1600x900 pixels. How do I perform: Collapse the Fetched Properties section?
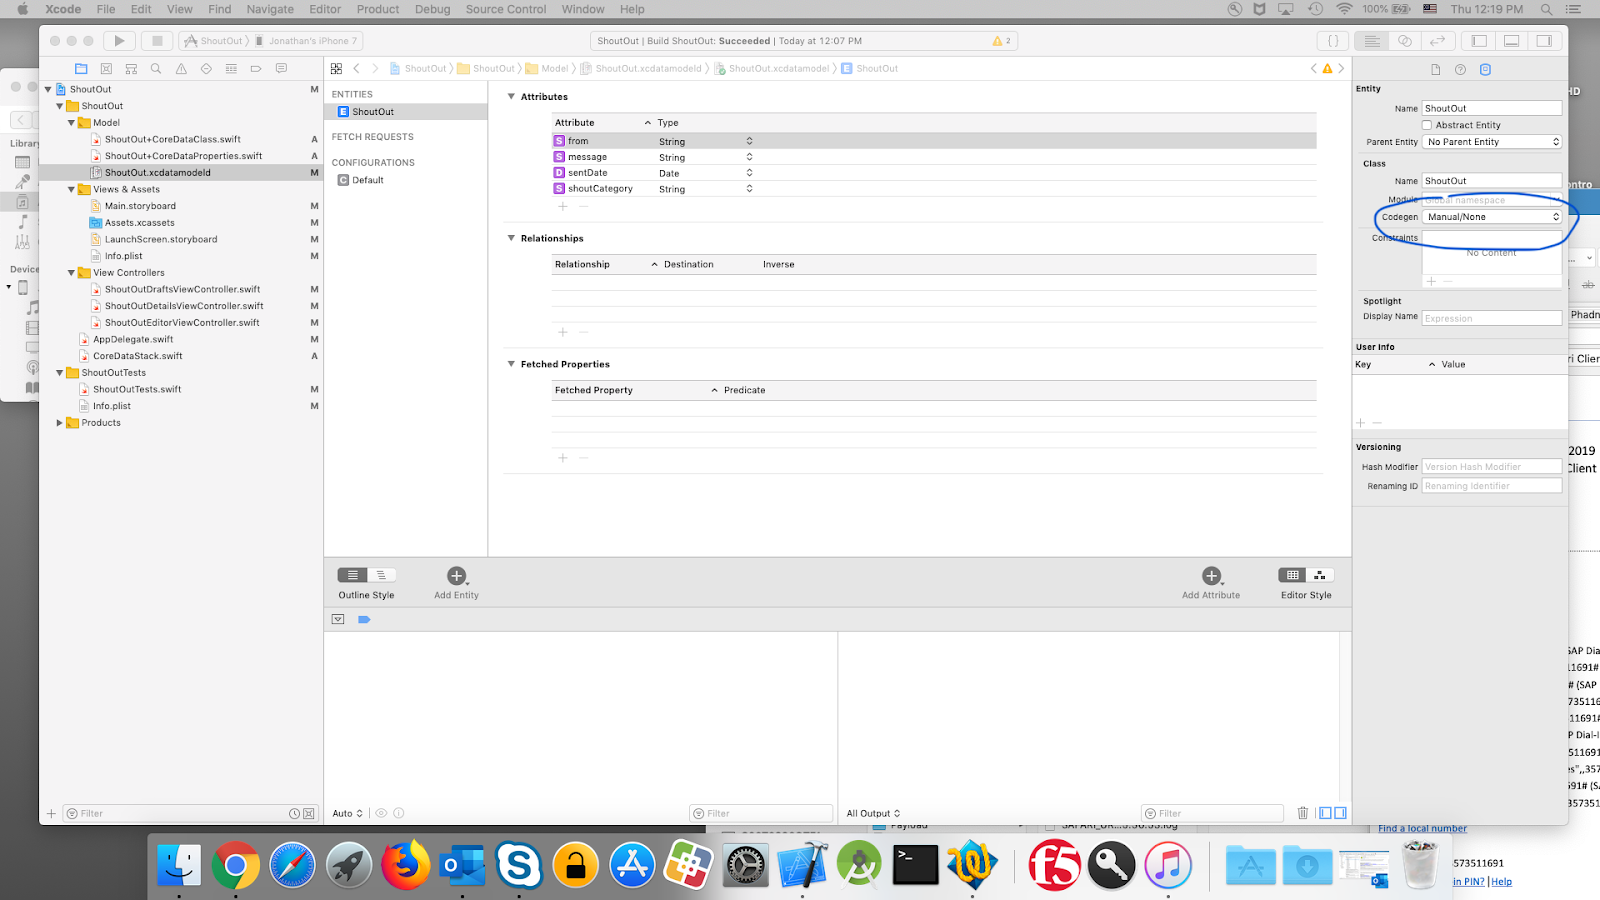511,364
